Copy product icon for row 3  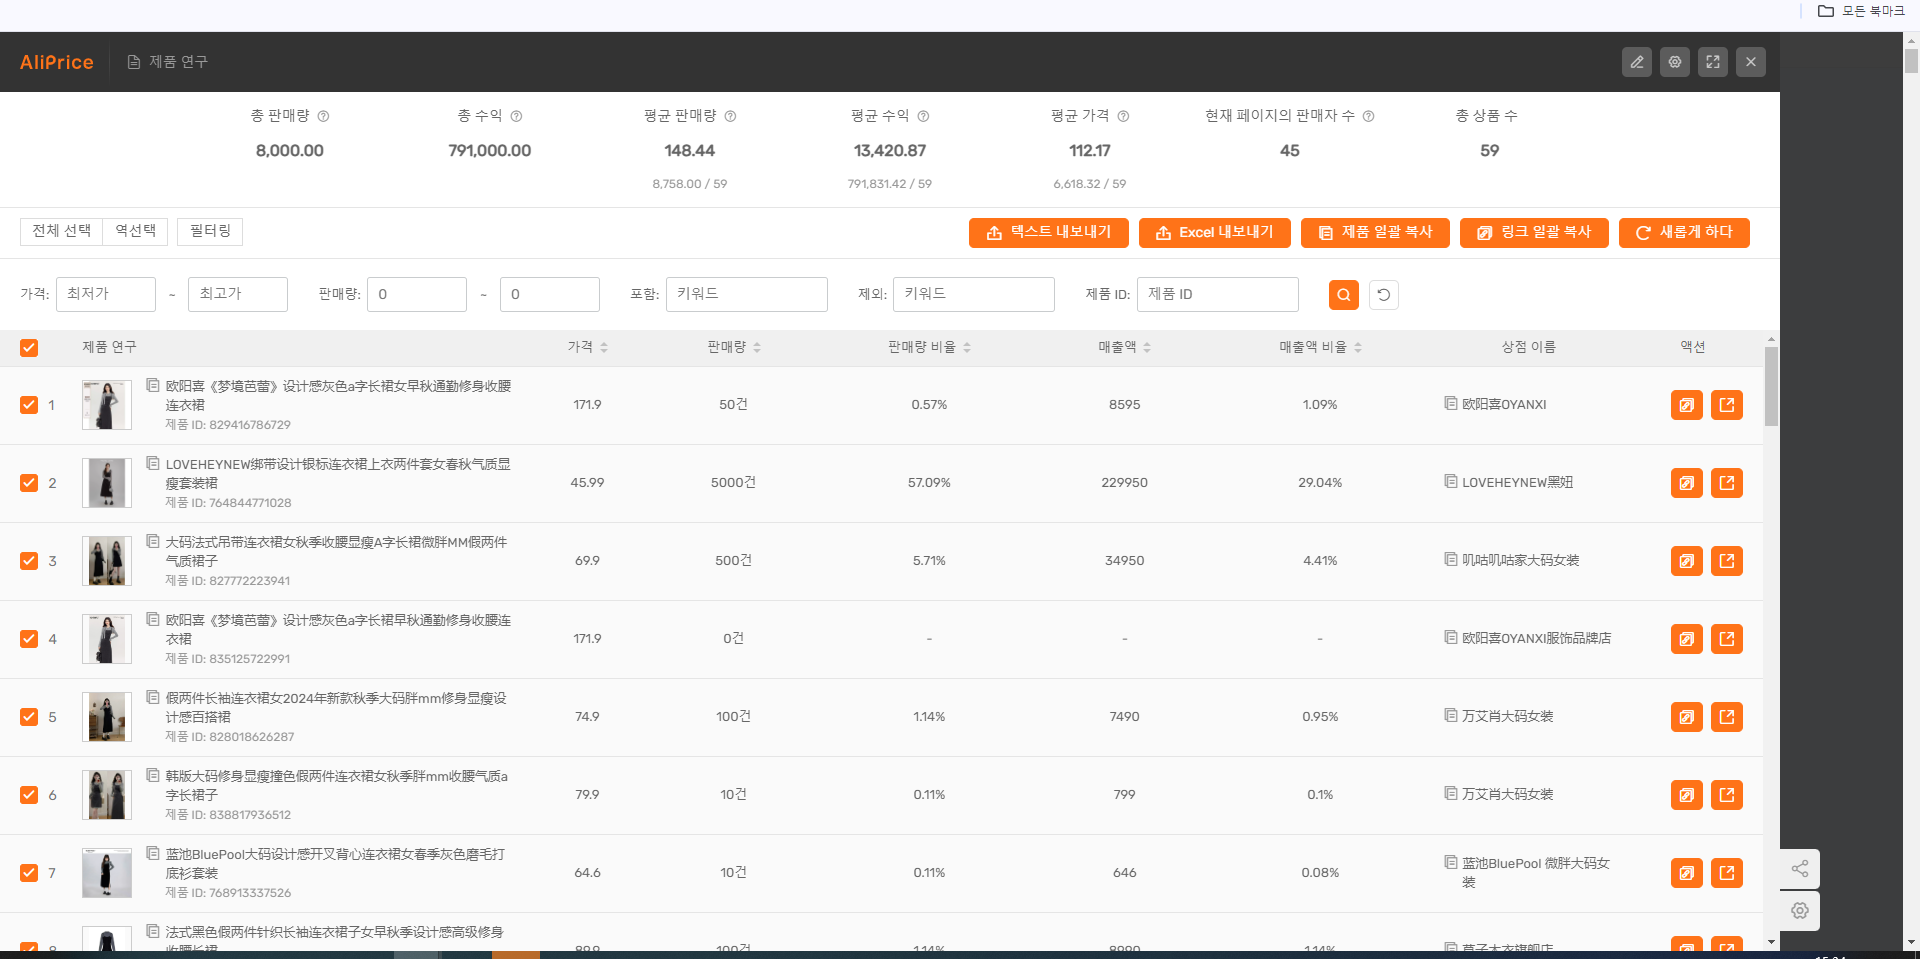click(x=1687, y=561)
